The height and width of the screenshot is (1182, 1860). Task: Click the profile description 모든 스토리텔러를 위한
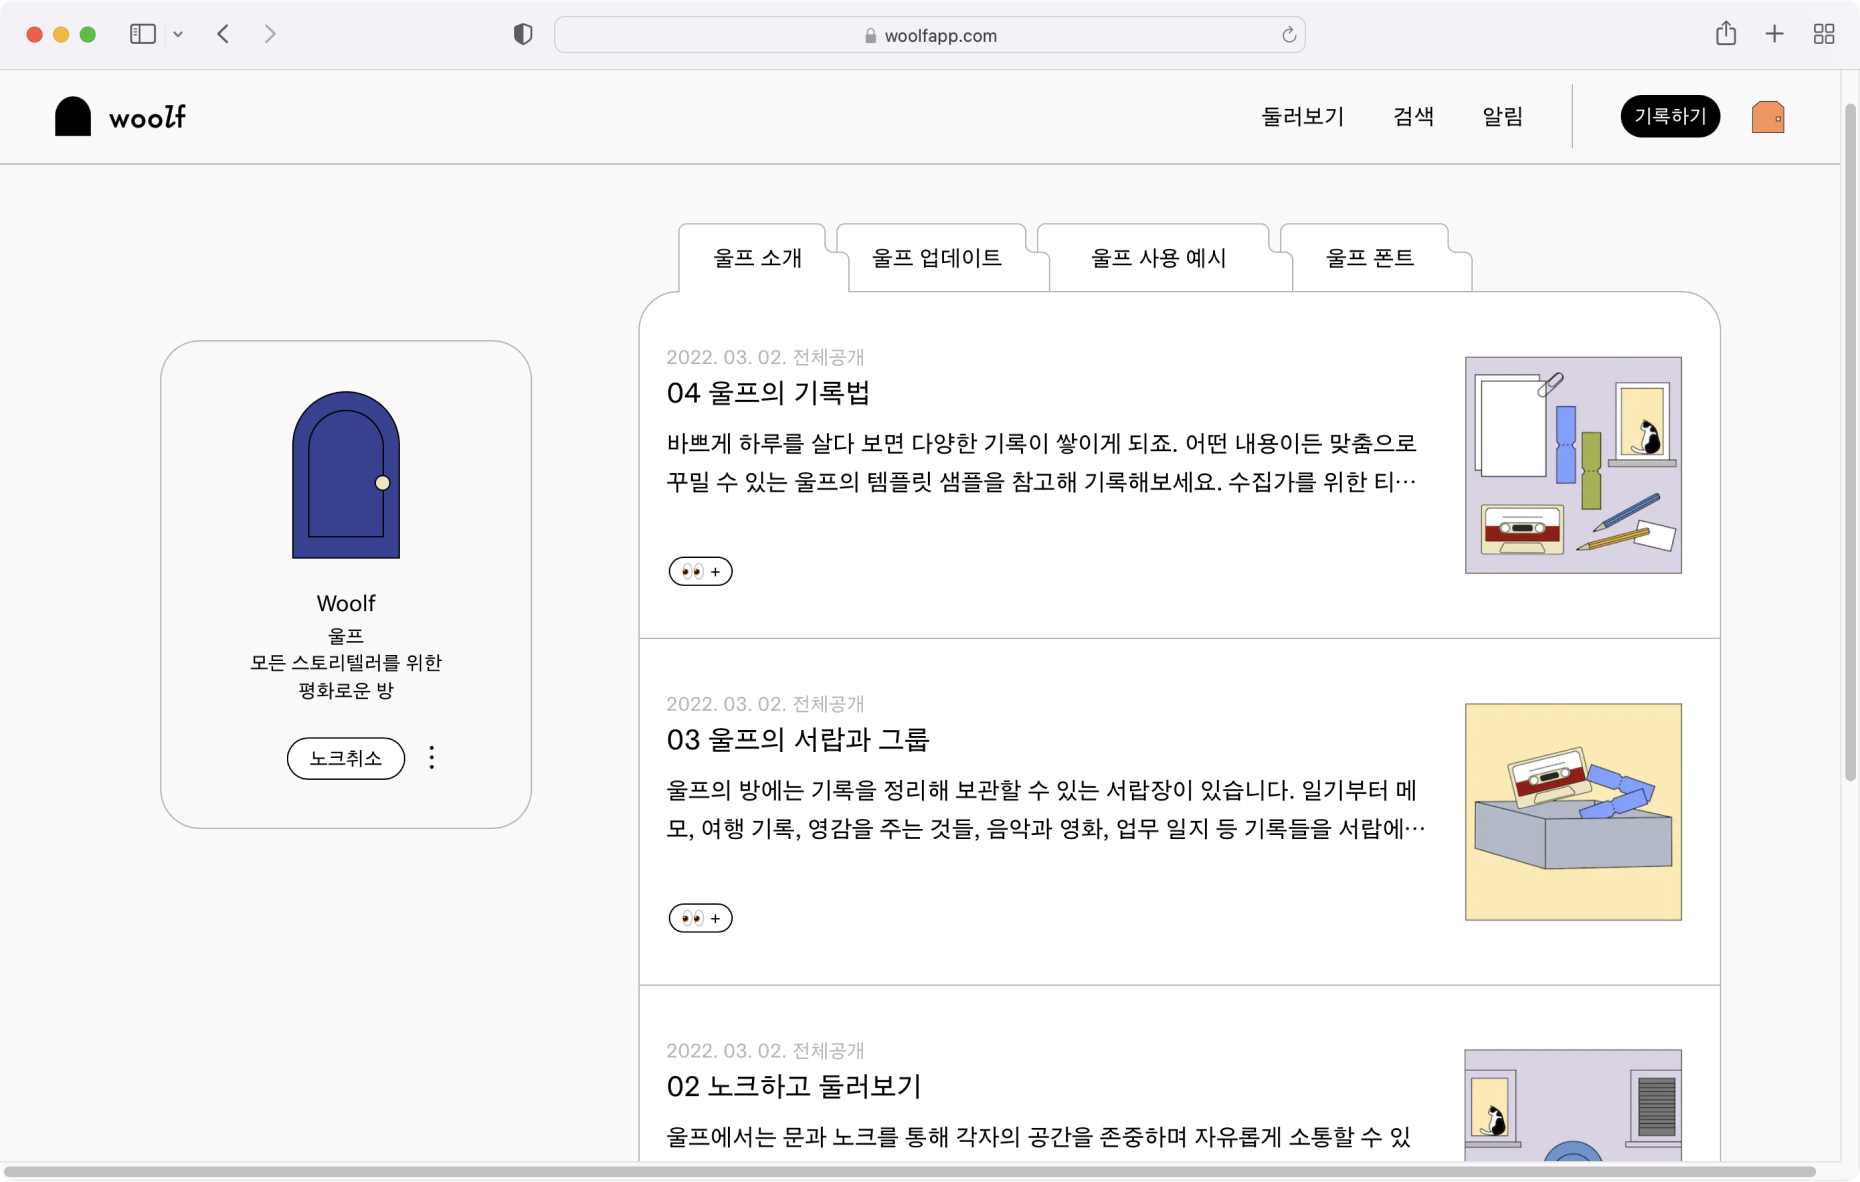(346, 663)
